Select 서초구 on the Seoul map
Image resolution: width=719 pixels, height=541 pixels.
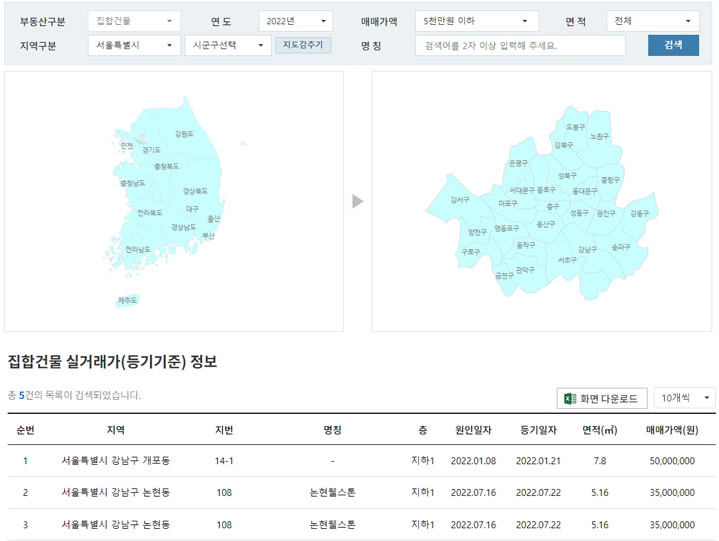click(x=567, y=259)
